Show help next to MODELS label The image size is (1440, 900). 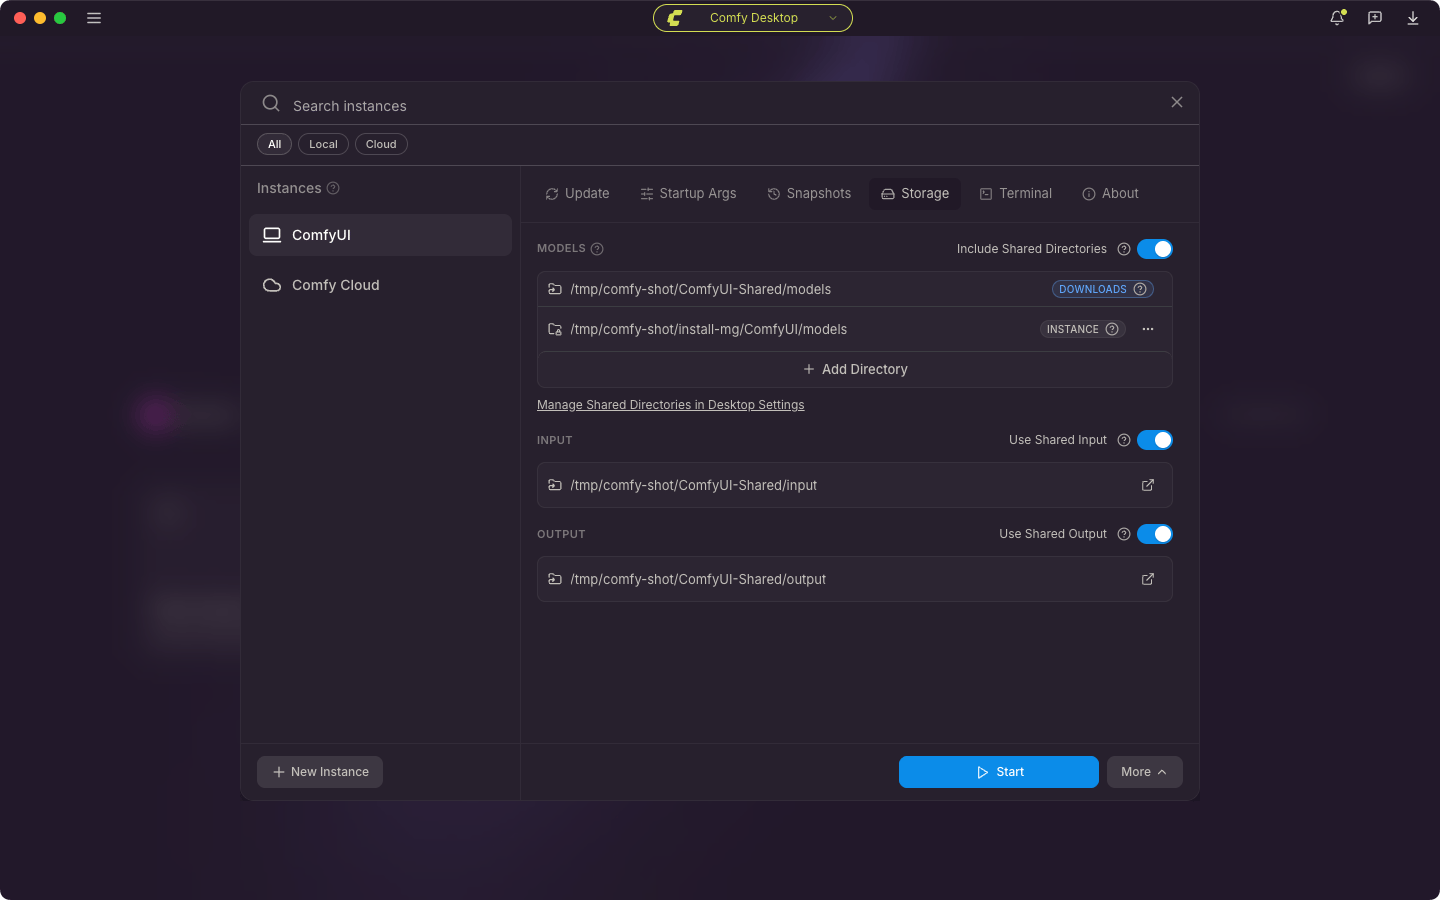[x=597, y=249]
